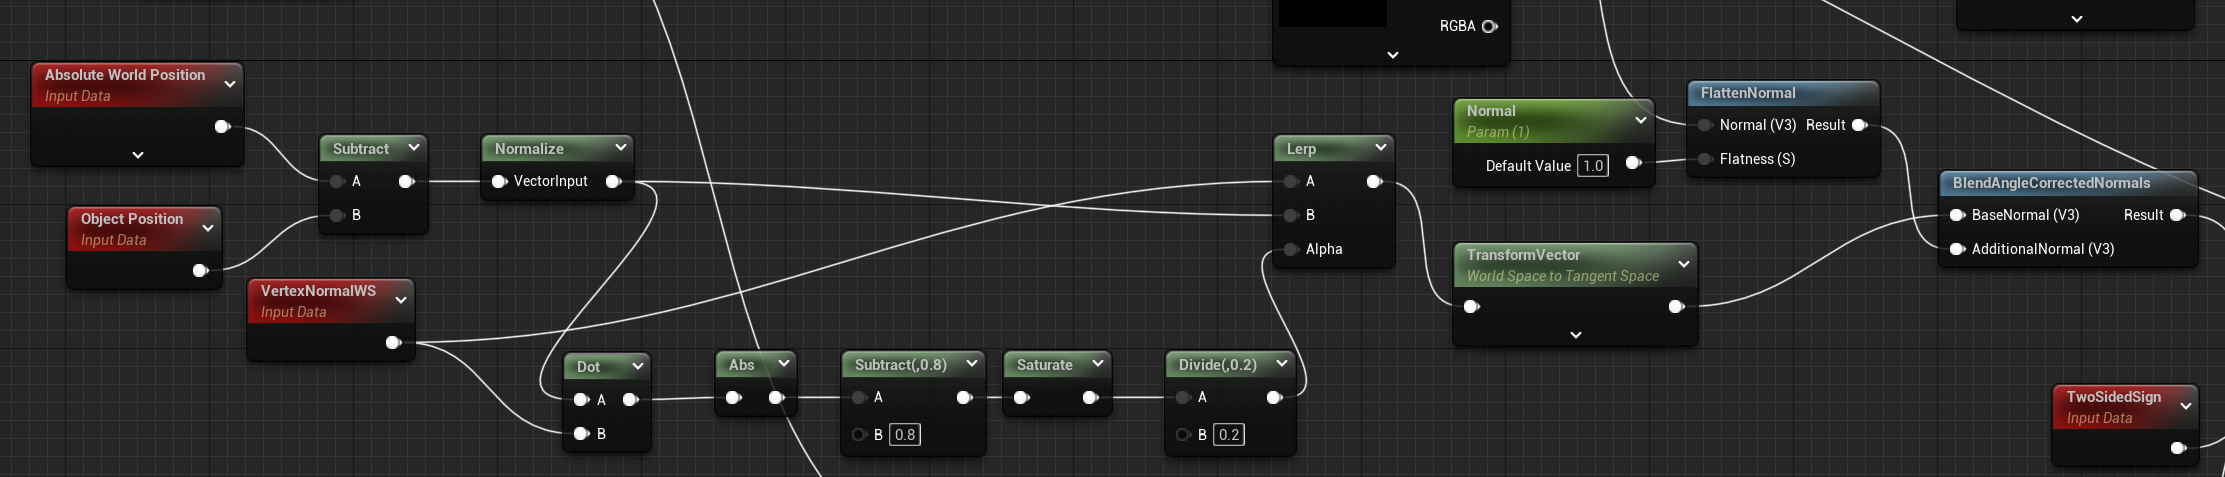Click input pin A on the Lerp node

click(1291, 181)
